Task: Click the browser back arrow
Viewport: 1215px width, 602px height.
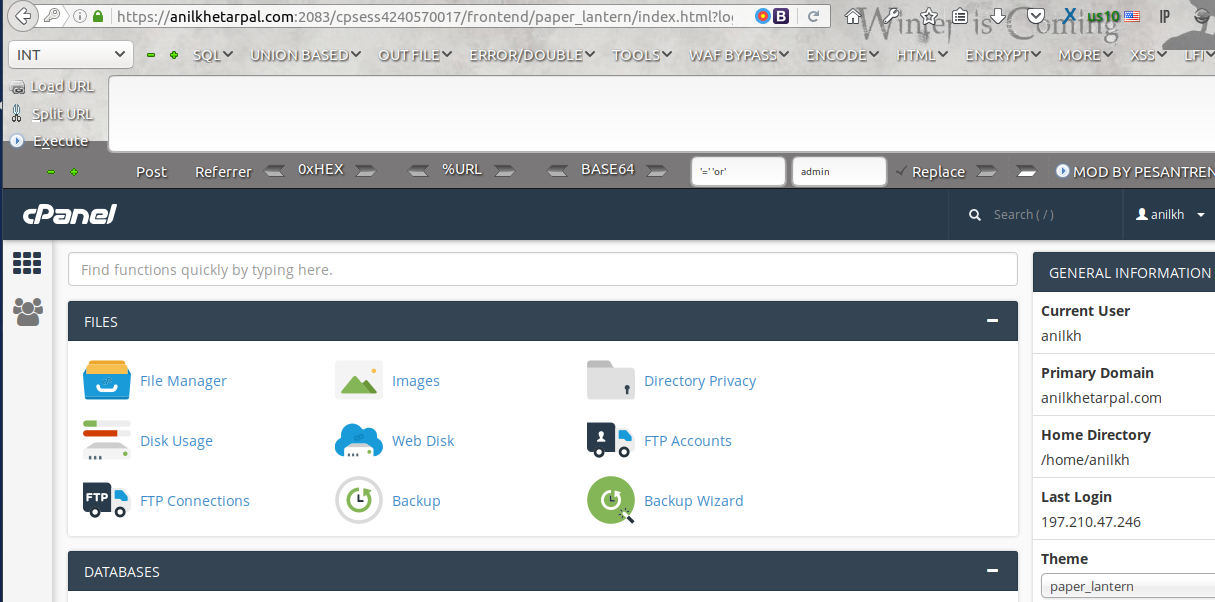Action: [x=22, y=16]
